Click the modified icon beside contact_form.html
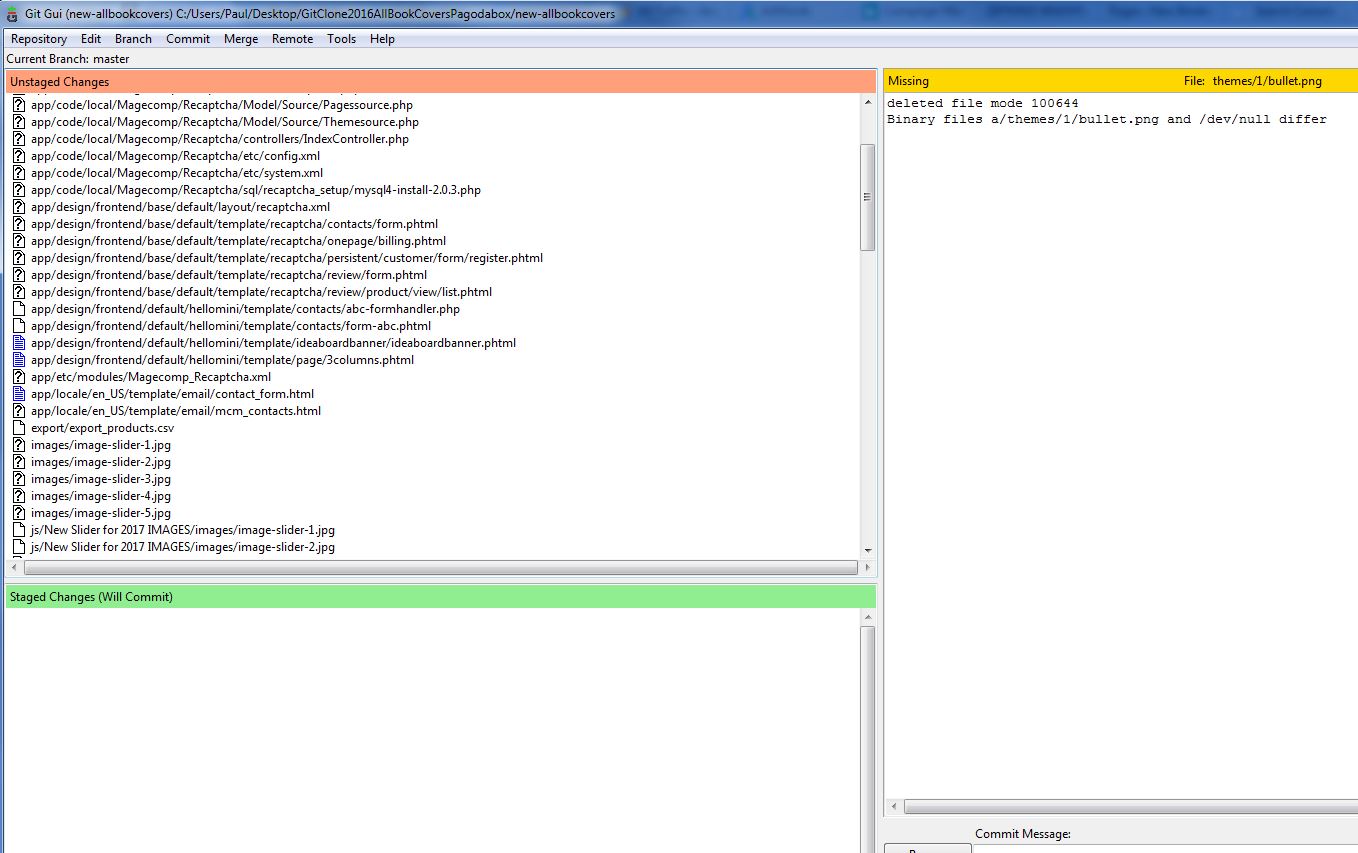Viewport: 1358px width, 853px height. (x=18, y=394)
